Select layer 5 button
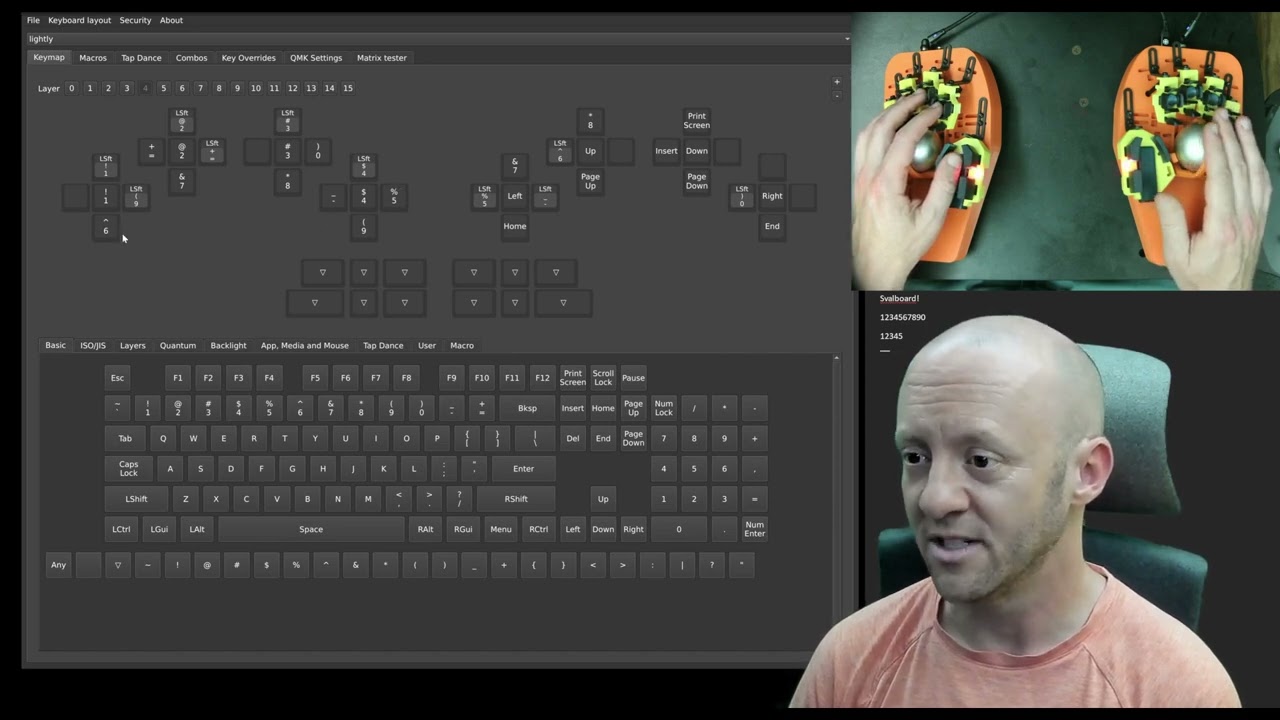Screen dimensions: 1280x720 coord(164,88)
